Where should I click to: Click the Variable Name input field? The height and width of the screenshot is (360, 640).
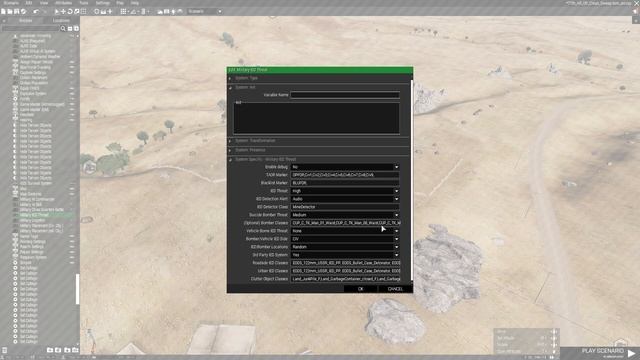[345, 95]
